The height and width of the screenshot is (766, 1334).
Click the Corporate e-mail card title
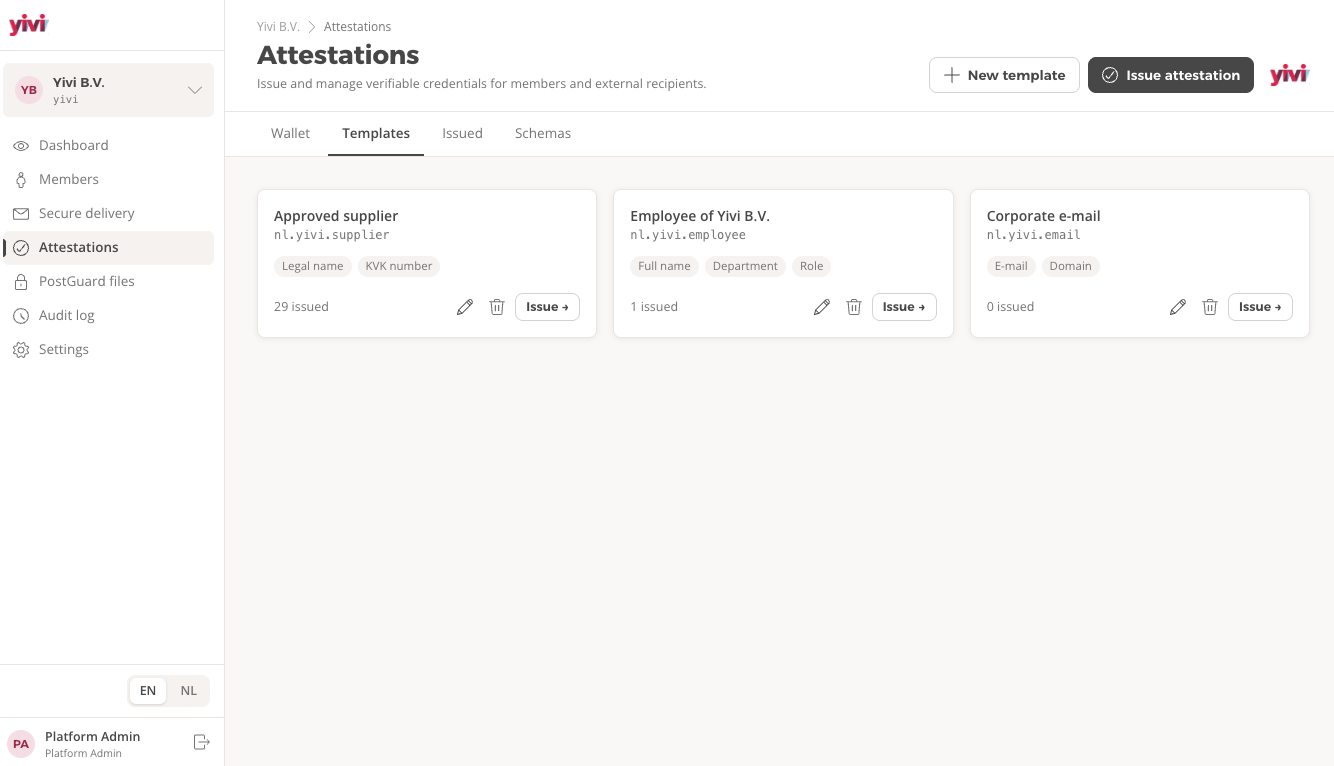pyautogui.click(x=1044, y=216)
